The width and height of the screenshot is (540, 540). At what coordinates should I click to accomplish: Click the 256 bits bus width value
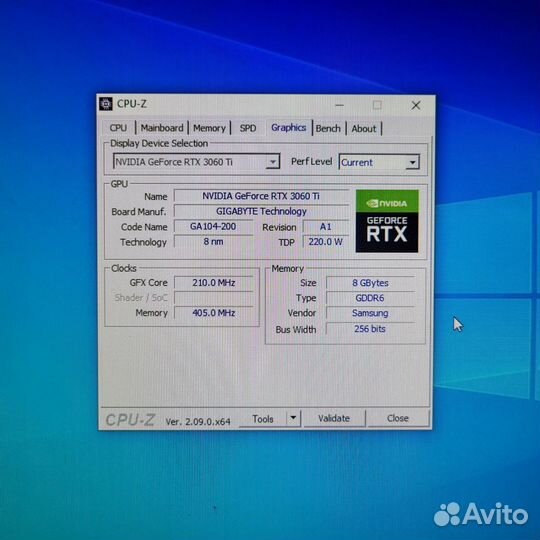coord(370,329)
